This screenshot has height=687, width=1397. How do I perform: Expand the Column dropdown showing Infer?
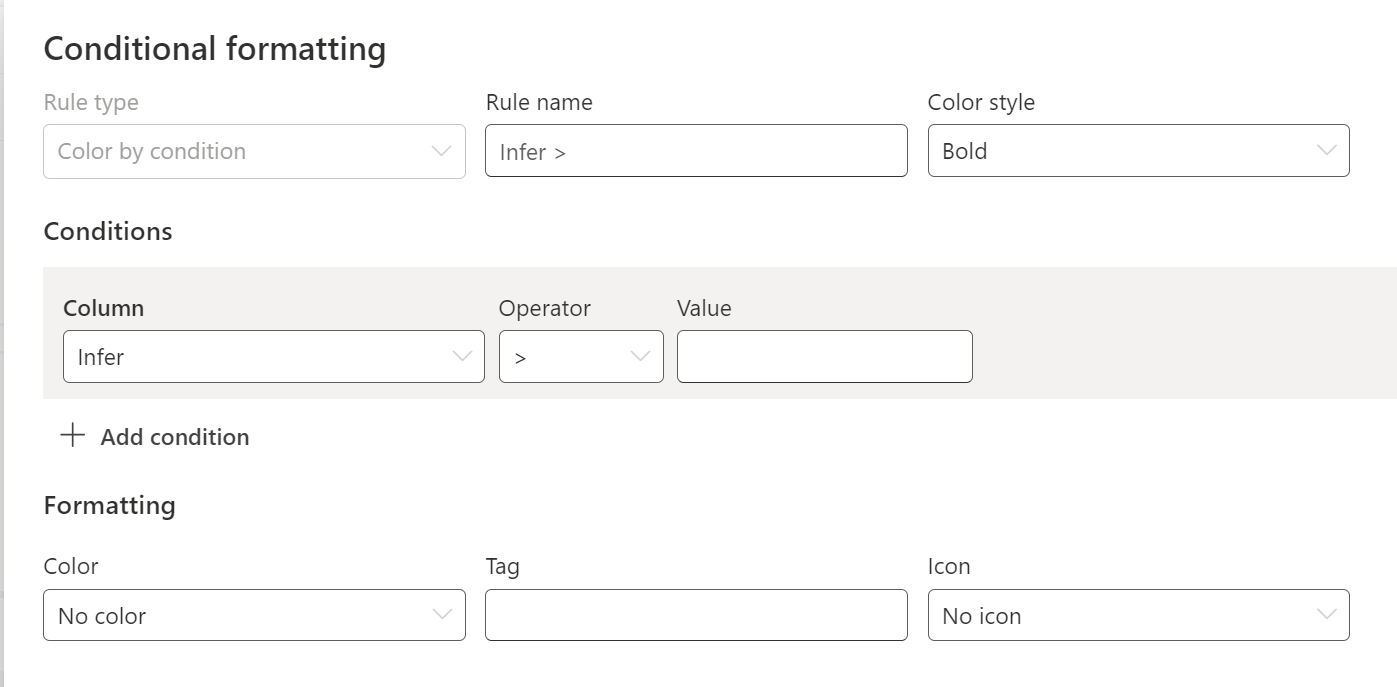point(273,356)
